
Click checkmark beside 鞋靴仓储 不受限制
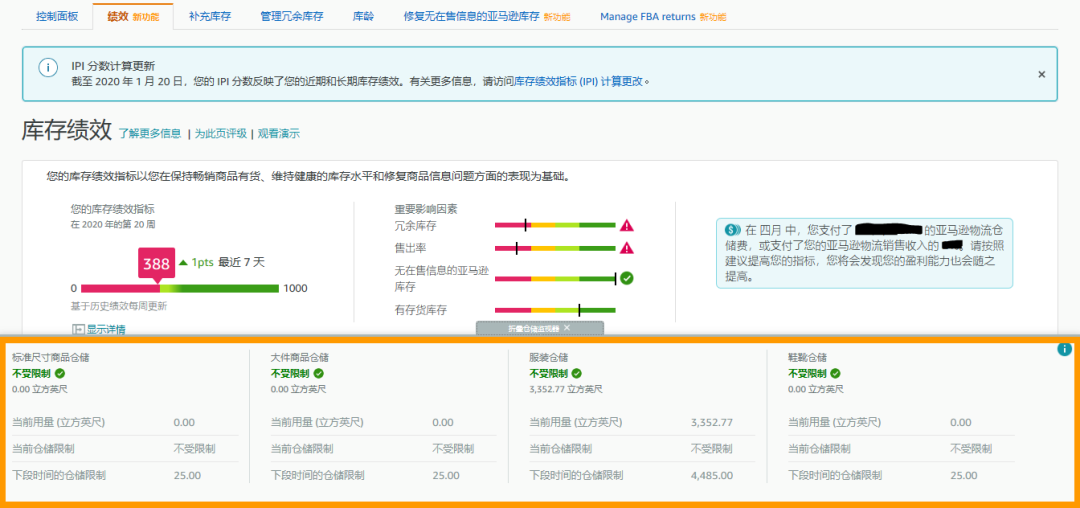click(835, 373)
